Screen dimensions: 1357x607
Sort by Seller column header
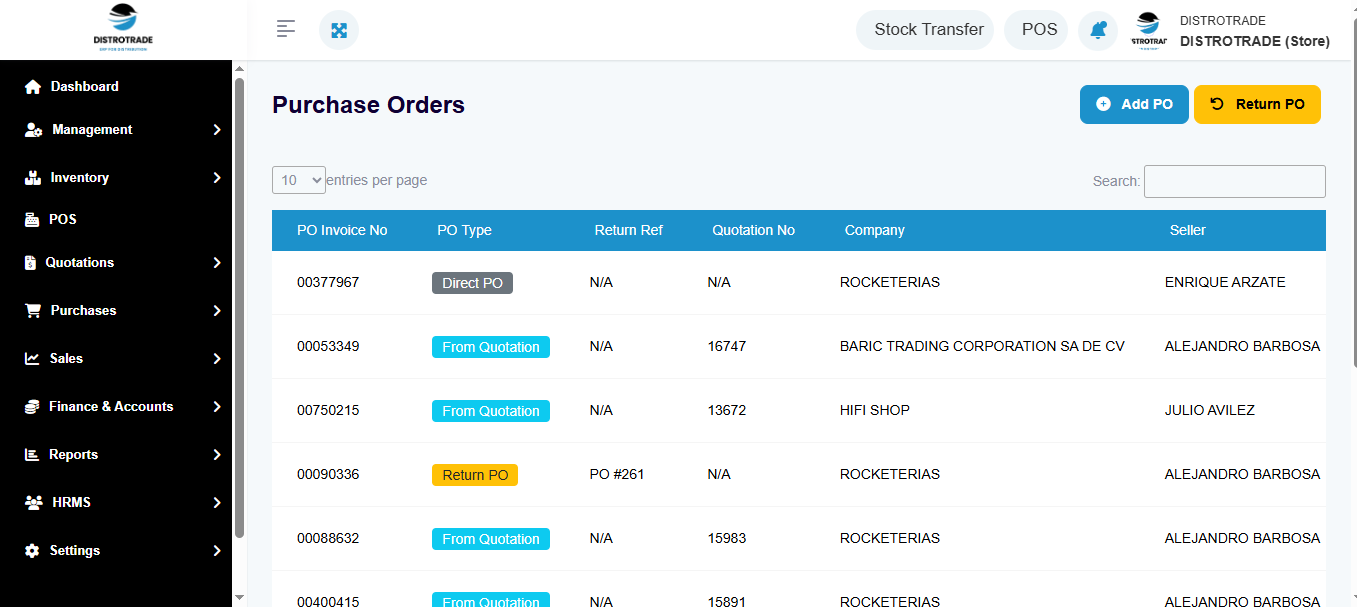(1188, 230)
